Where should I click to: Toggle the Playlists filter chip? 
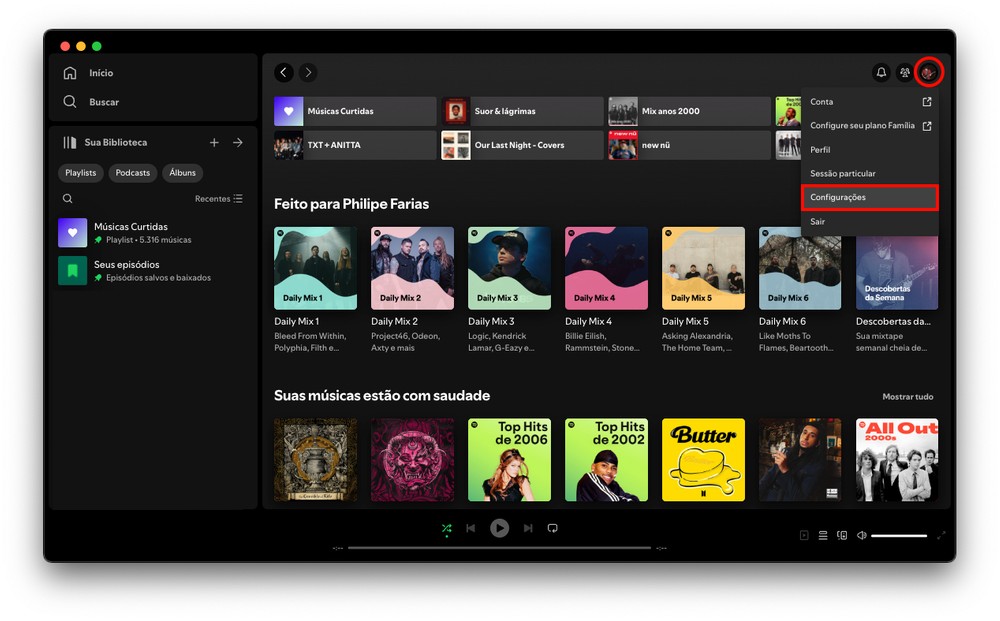pos(81,173)
